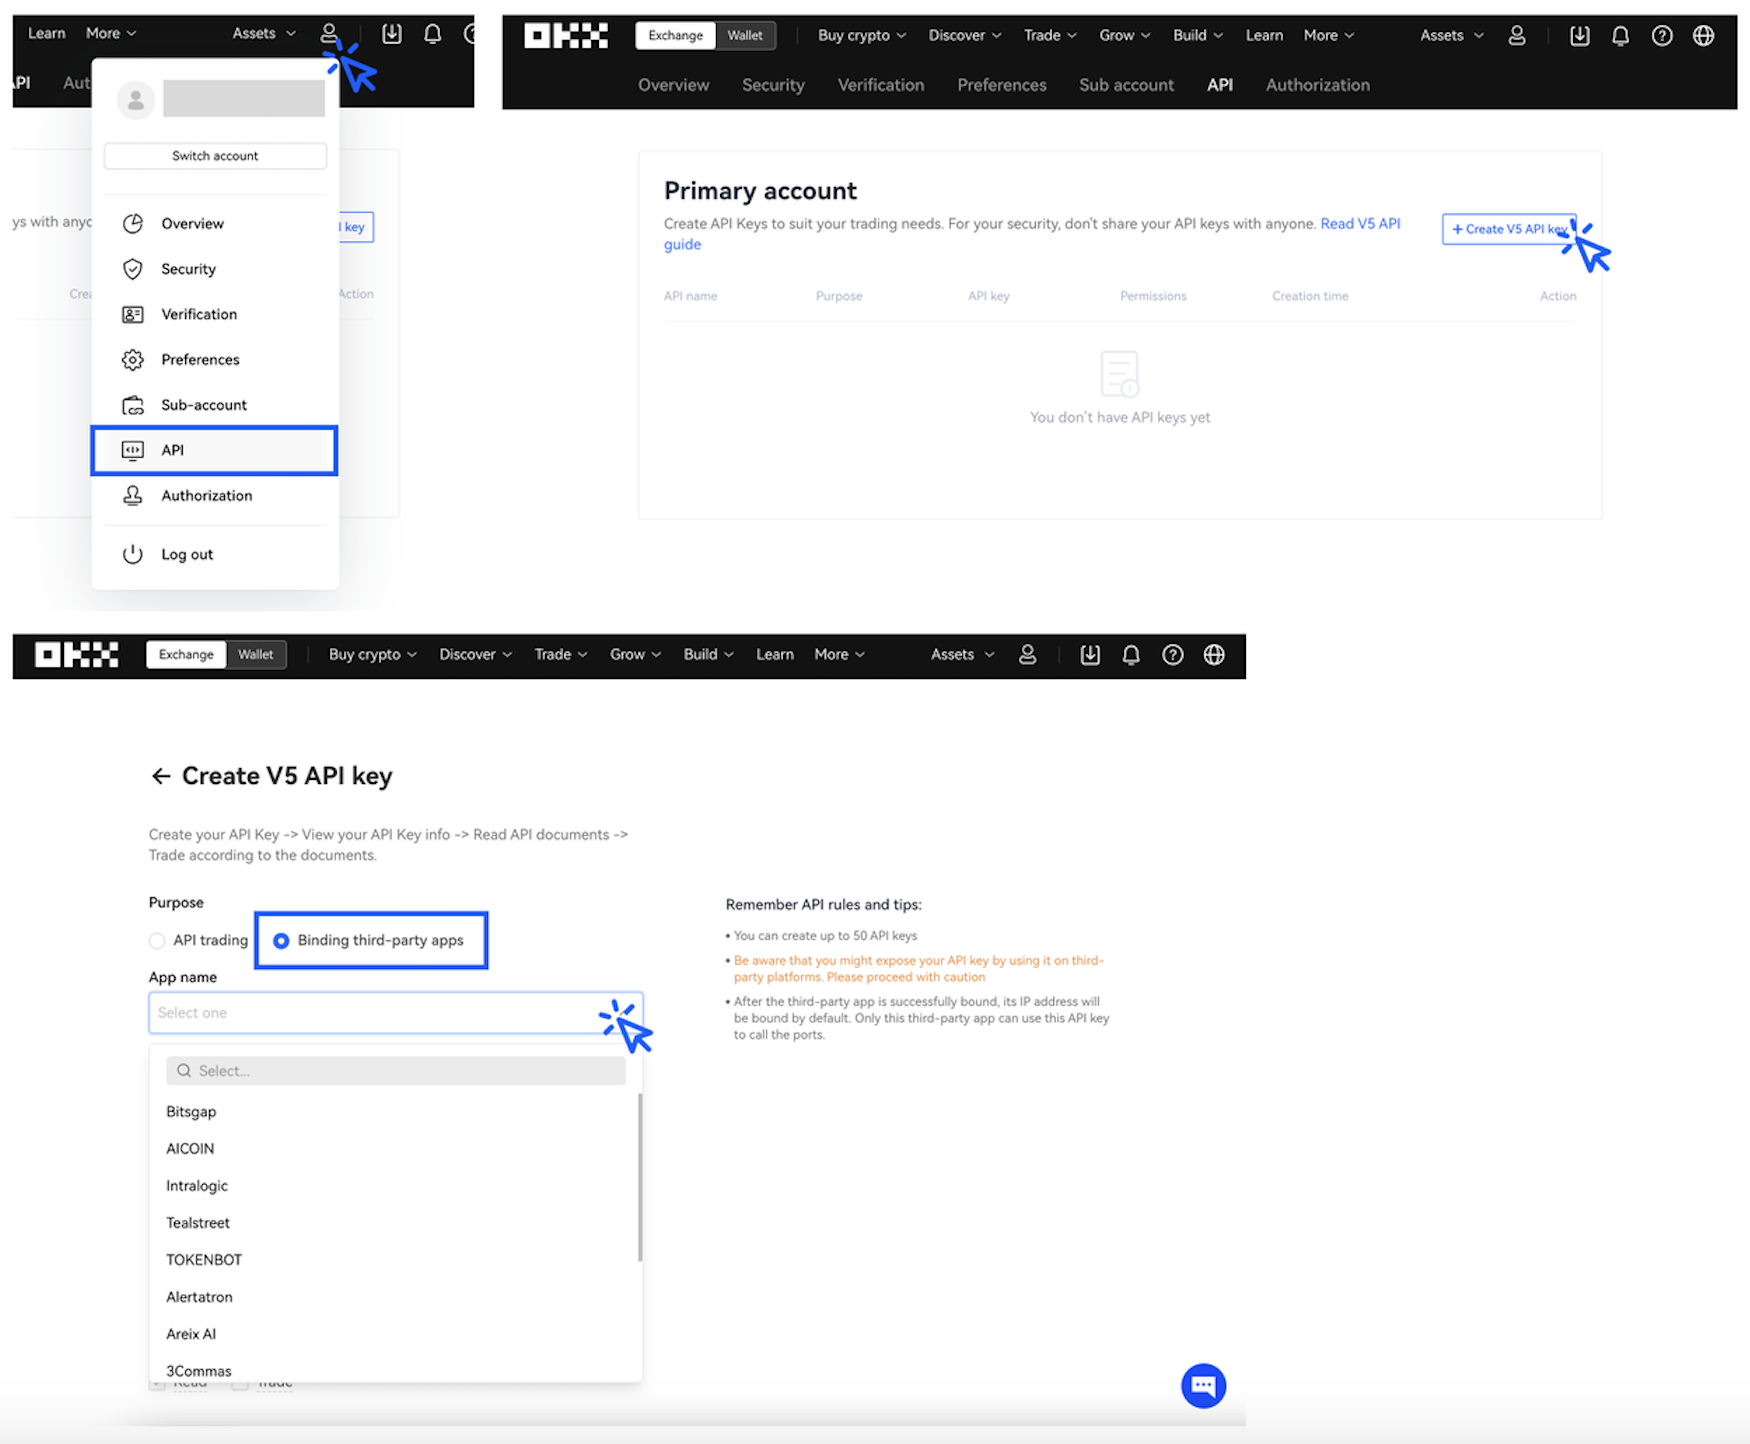Click bell icon in account-menu screenshot header

point(433,34)
